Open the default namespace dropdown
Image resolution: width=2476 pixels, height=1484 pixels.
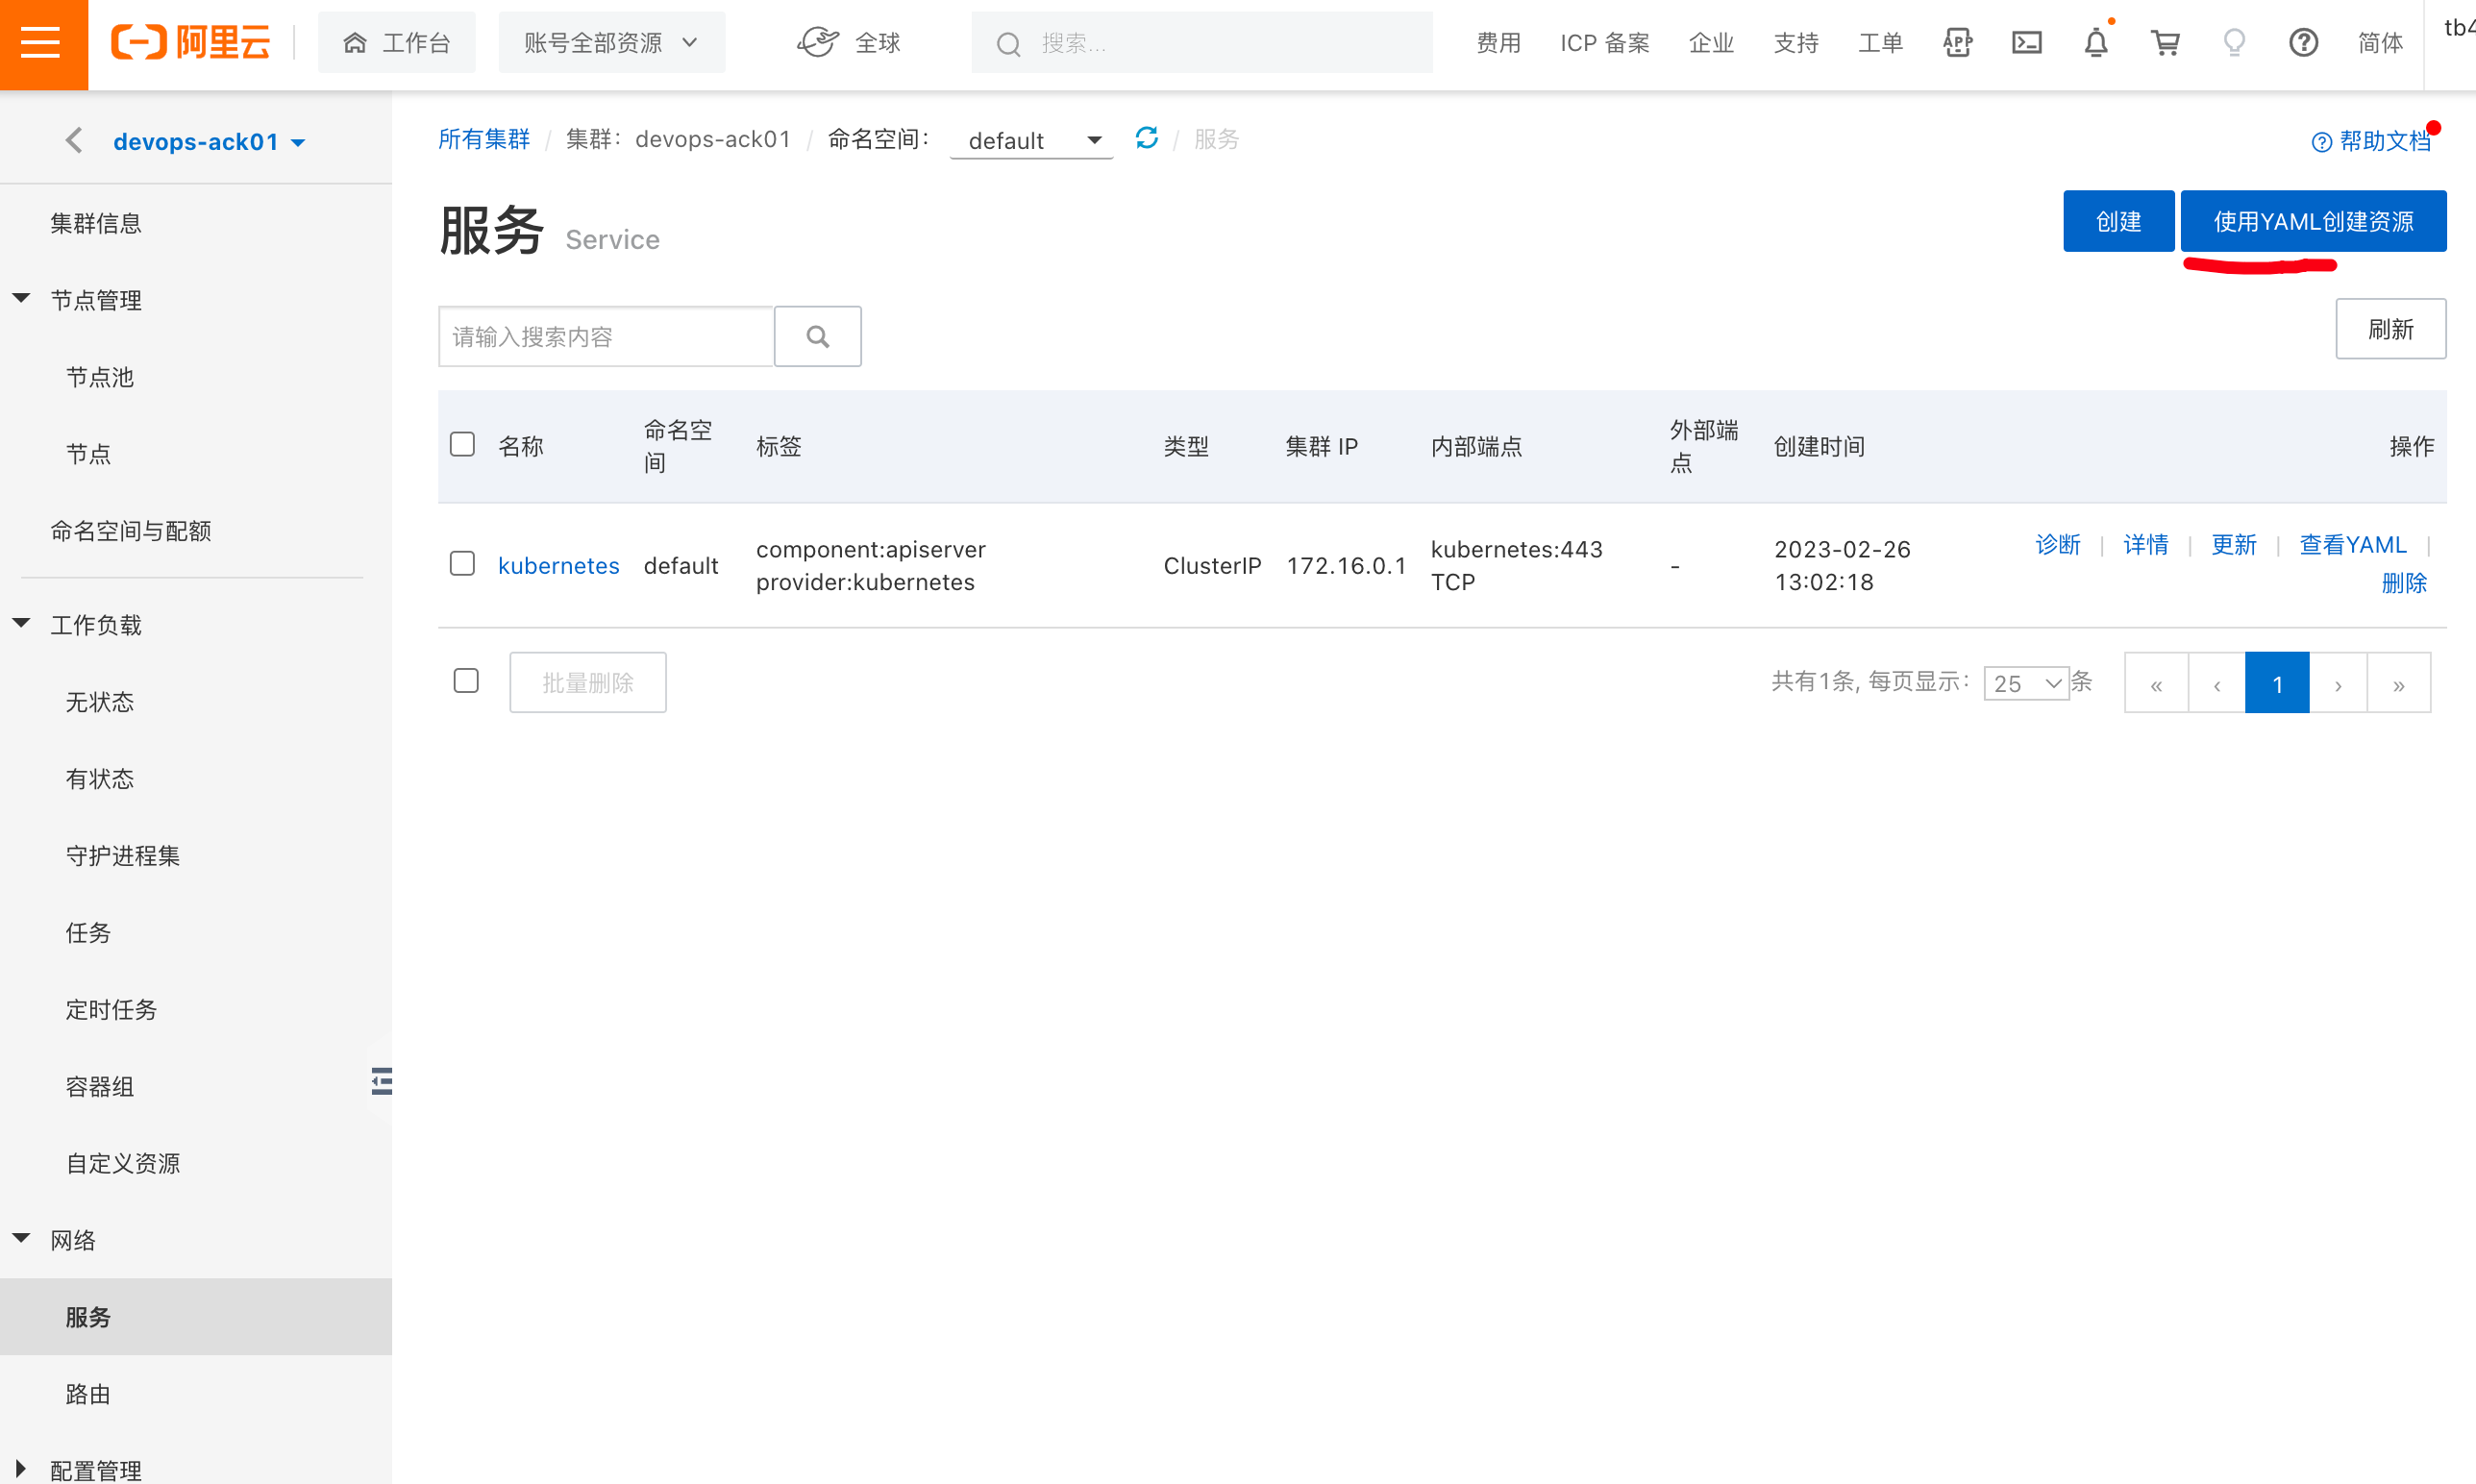click(x=1033, y=141)
